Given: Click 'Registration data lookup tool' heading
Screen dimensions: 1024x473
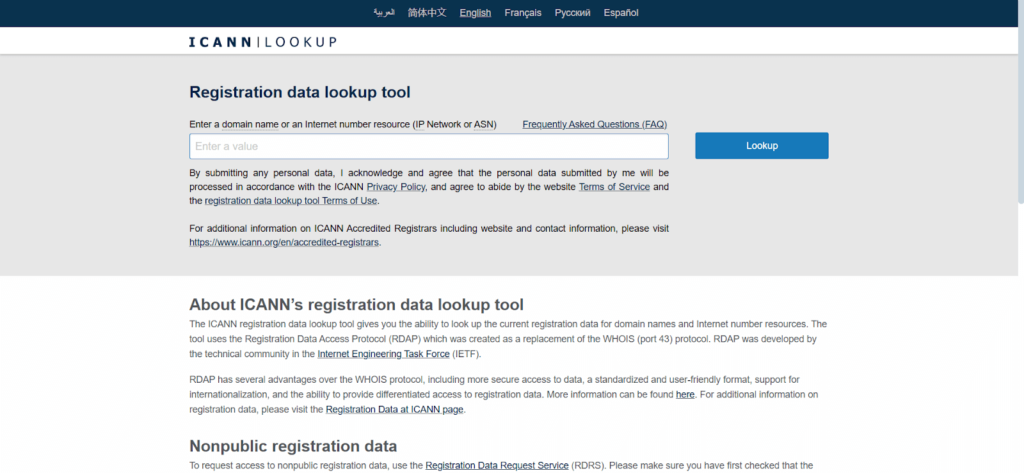Looking at the screenshot, I should (300, 92).
